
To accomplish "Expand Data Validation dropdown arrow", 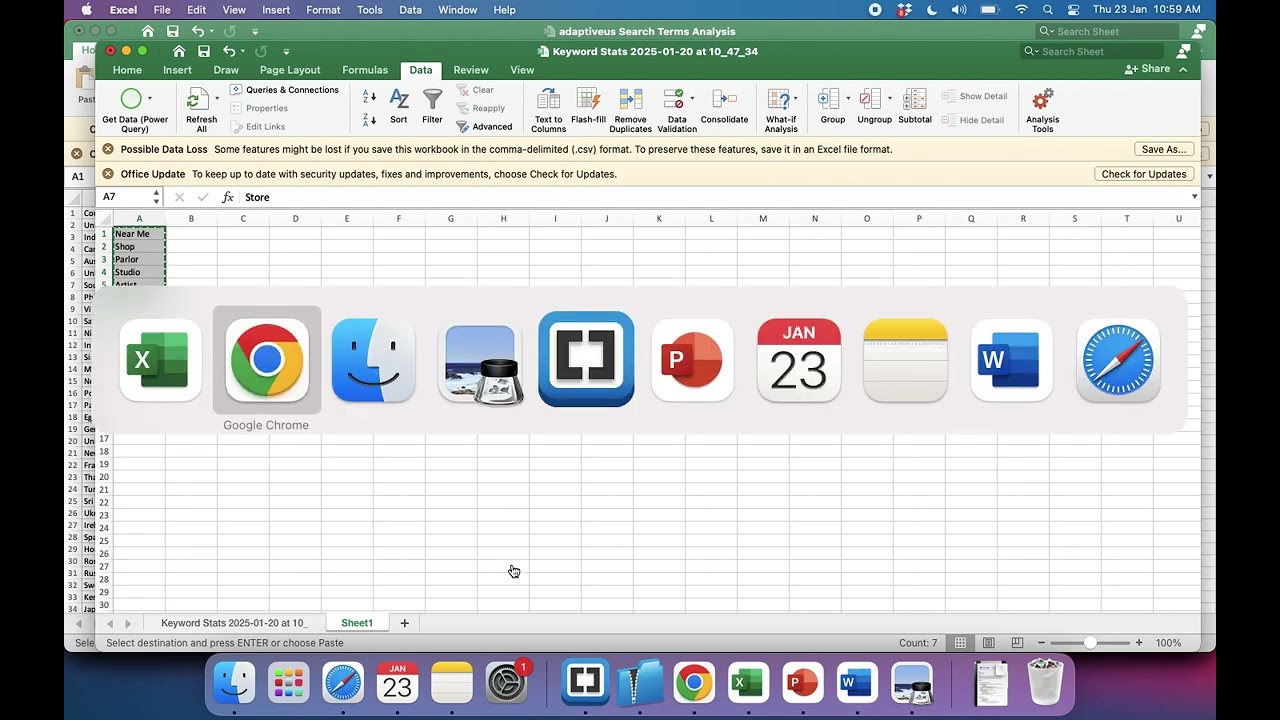I will (692, 98).
